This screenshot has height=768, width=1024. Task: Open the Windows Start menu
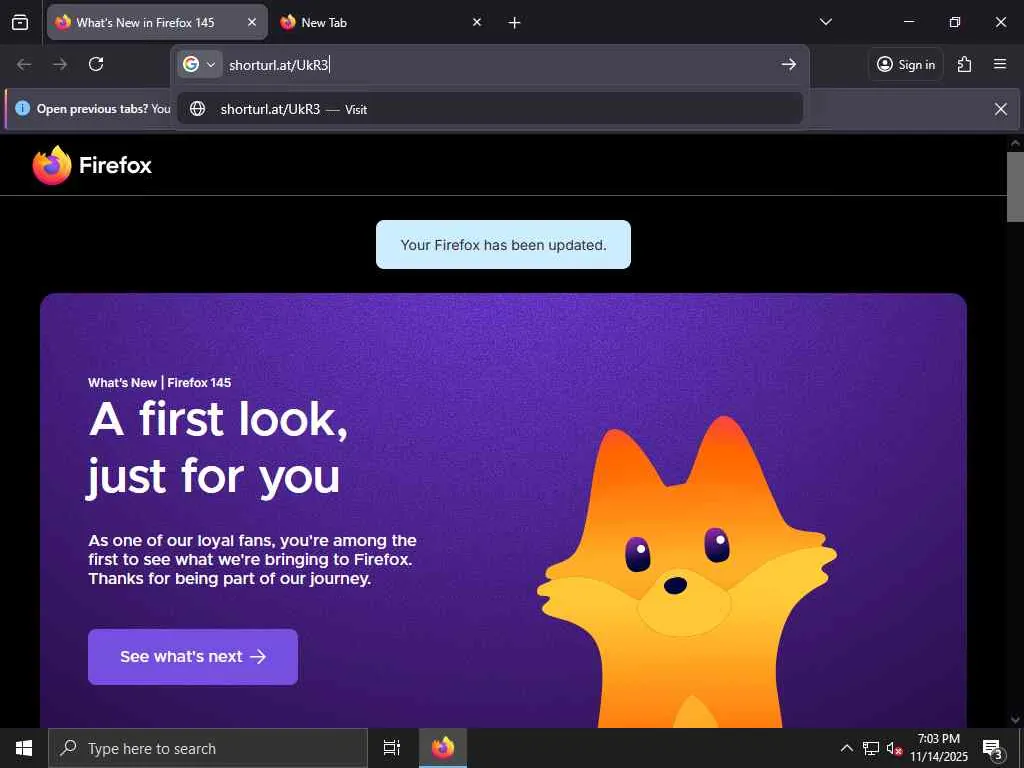click(24, 748)
